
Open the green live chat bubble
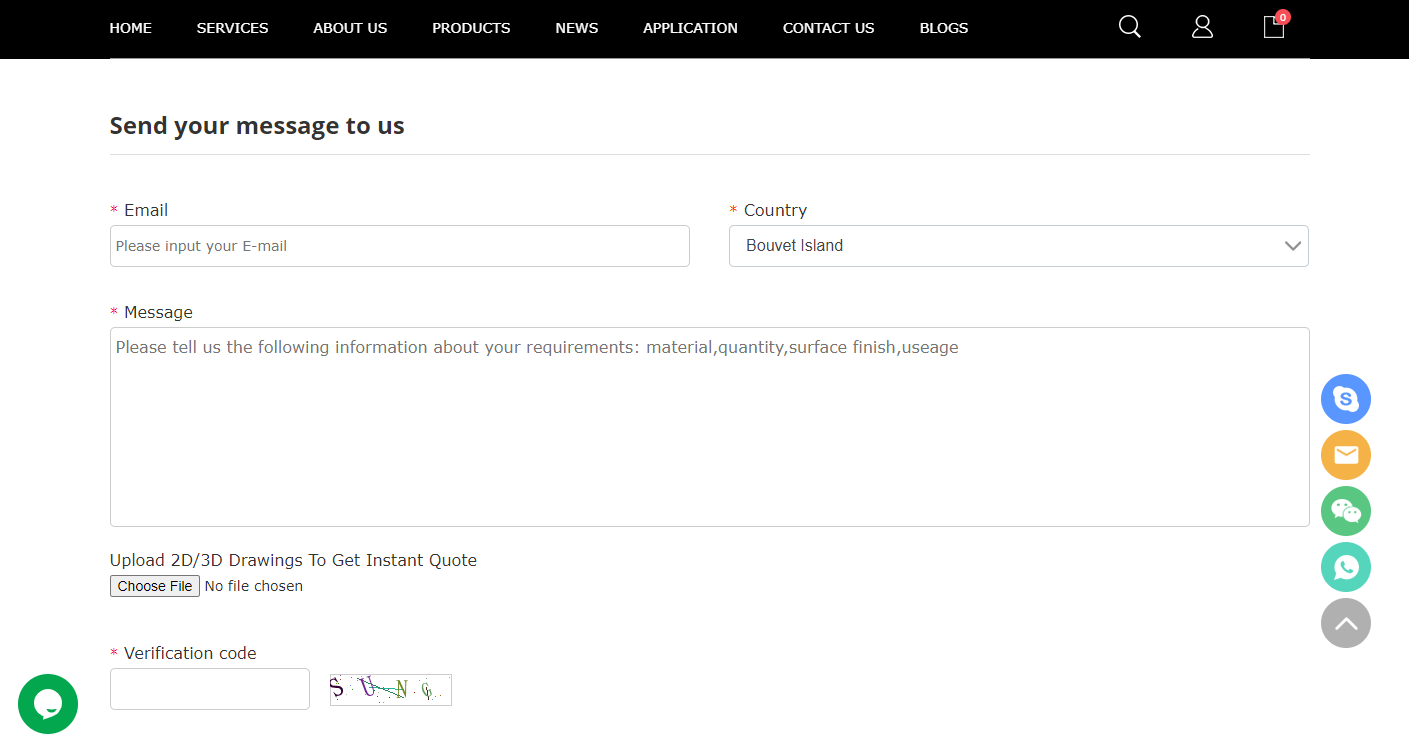[48, 704]
